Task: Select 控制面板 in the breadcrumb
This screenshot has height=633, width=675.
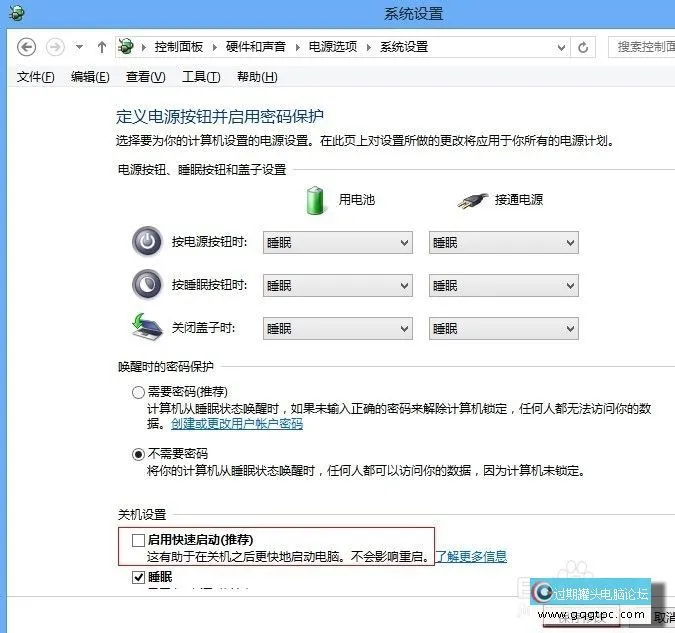Action: pos(179,47)
